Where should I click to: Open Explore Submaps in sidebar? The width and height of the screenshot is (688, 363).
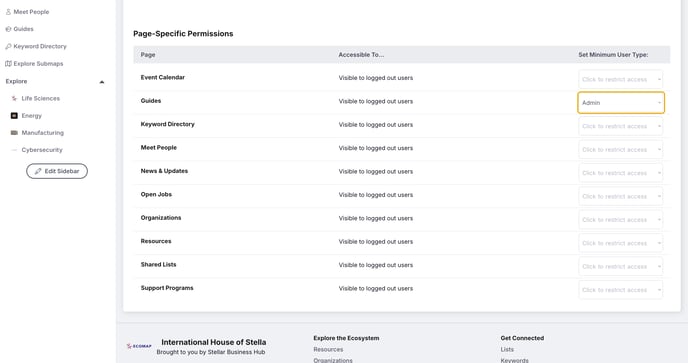(38, 64)
